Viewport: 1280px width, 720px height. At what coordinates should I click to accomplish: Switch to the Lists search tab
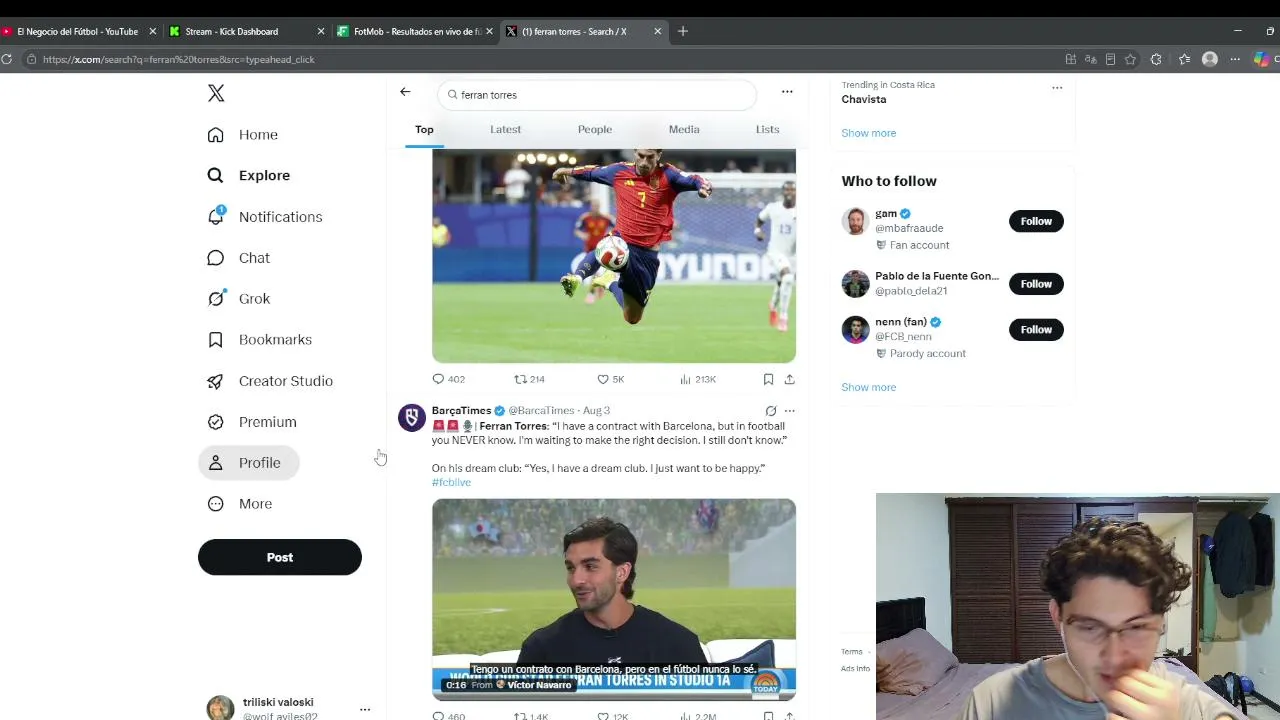[767, 129]
